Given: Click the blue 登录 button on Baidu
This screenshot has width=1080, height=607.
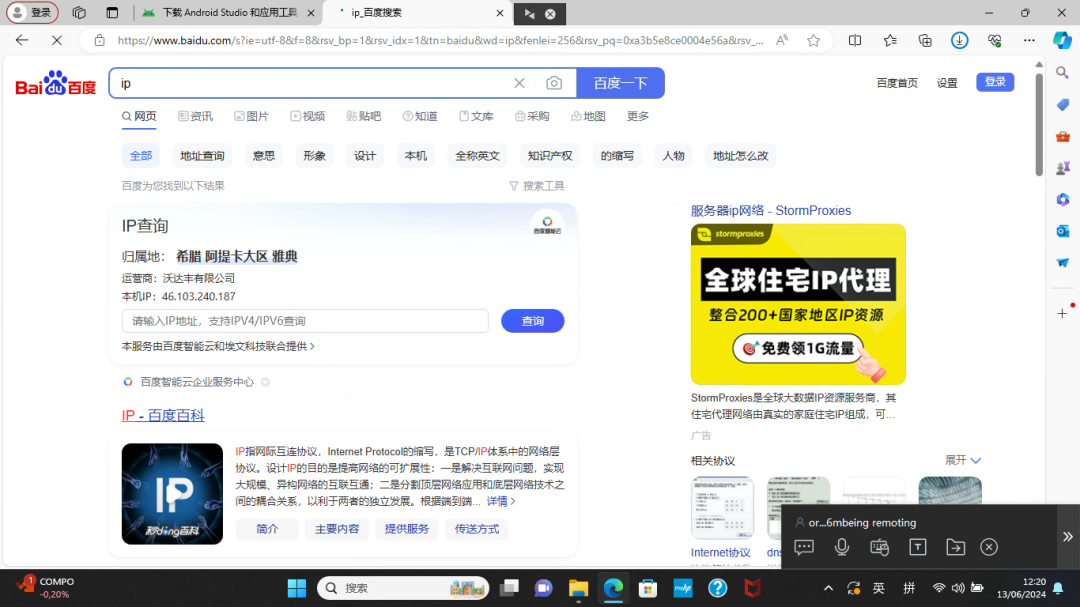Looking at the screenshot, I should tap(995, 82).
